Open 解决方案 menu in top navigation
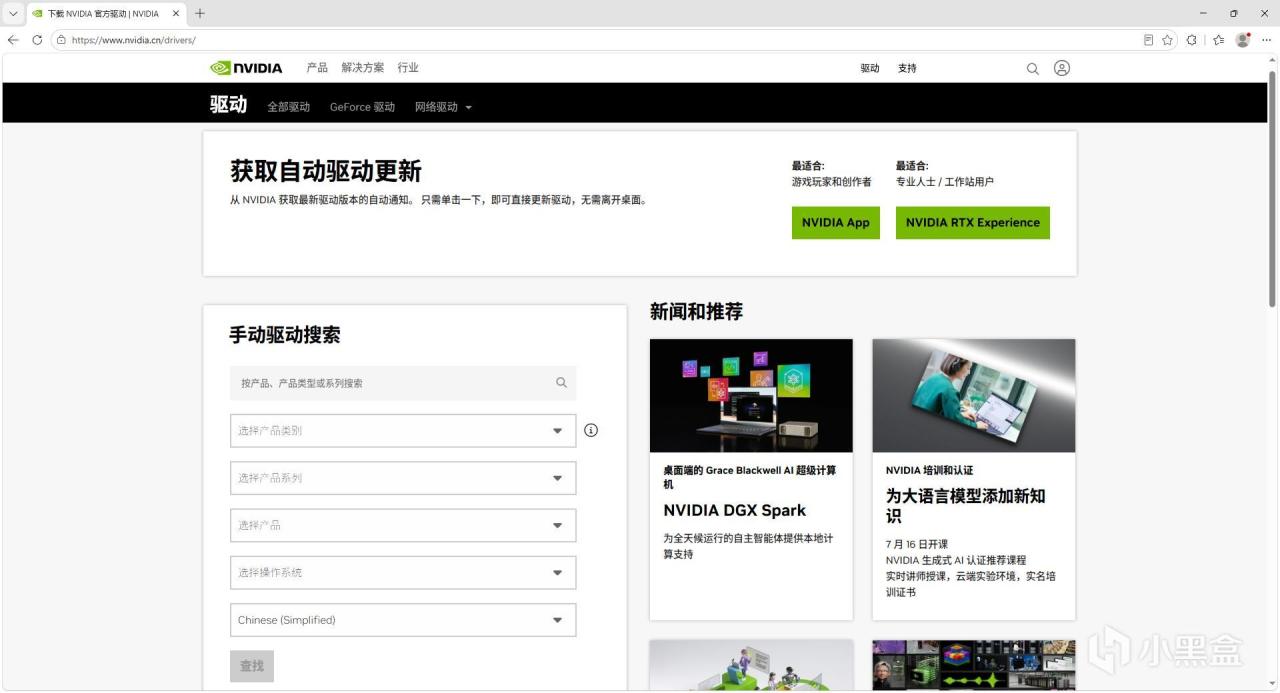Screen dimensions: 1280x693 coord(362,68)
